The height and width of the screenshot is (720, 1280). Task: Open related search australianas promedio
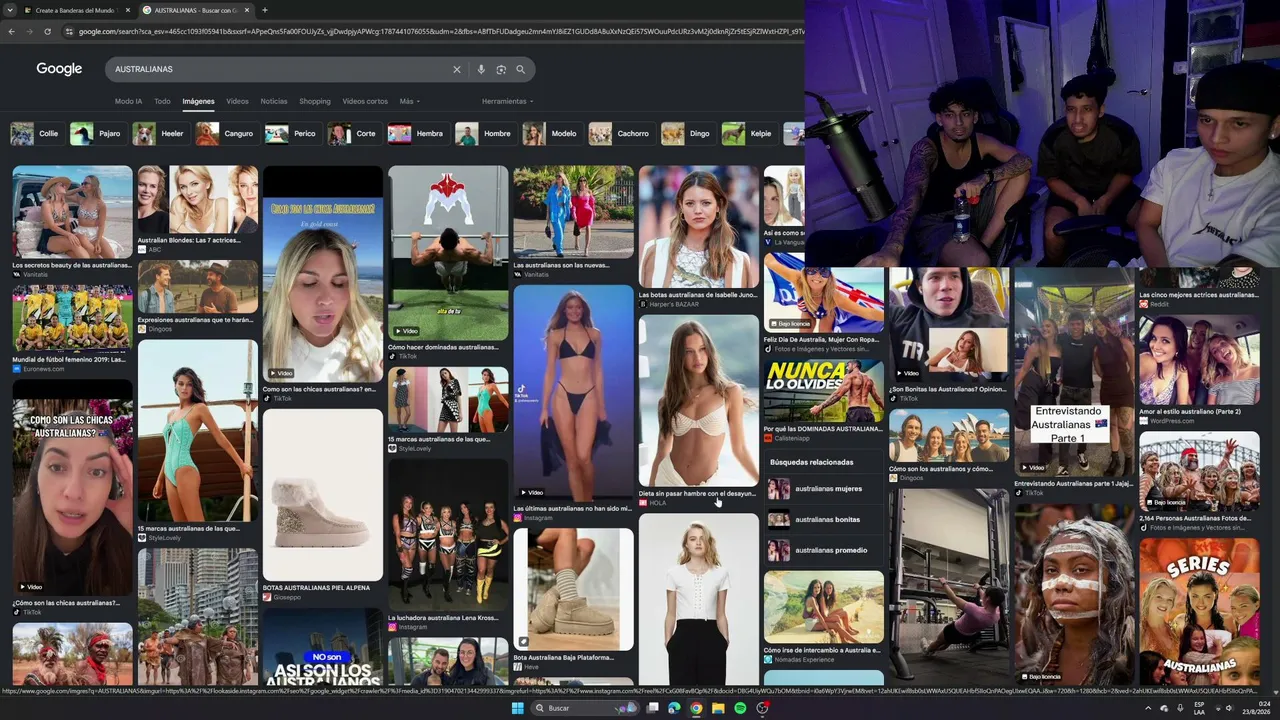tap(823, 550)
